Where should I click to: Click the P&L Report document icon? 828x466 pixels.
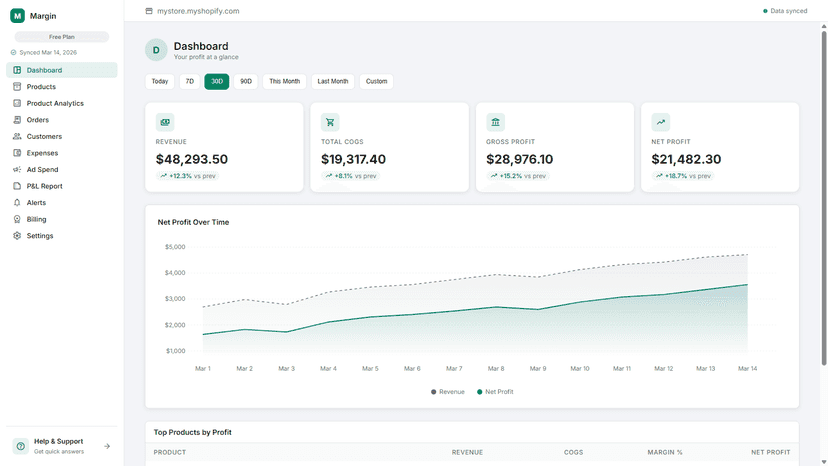coord(17,186)
